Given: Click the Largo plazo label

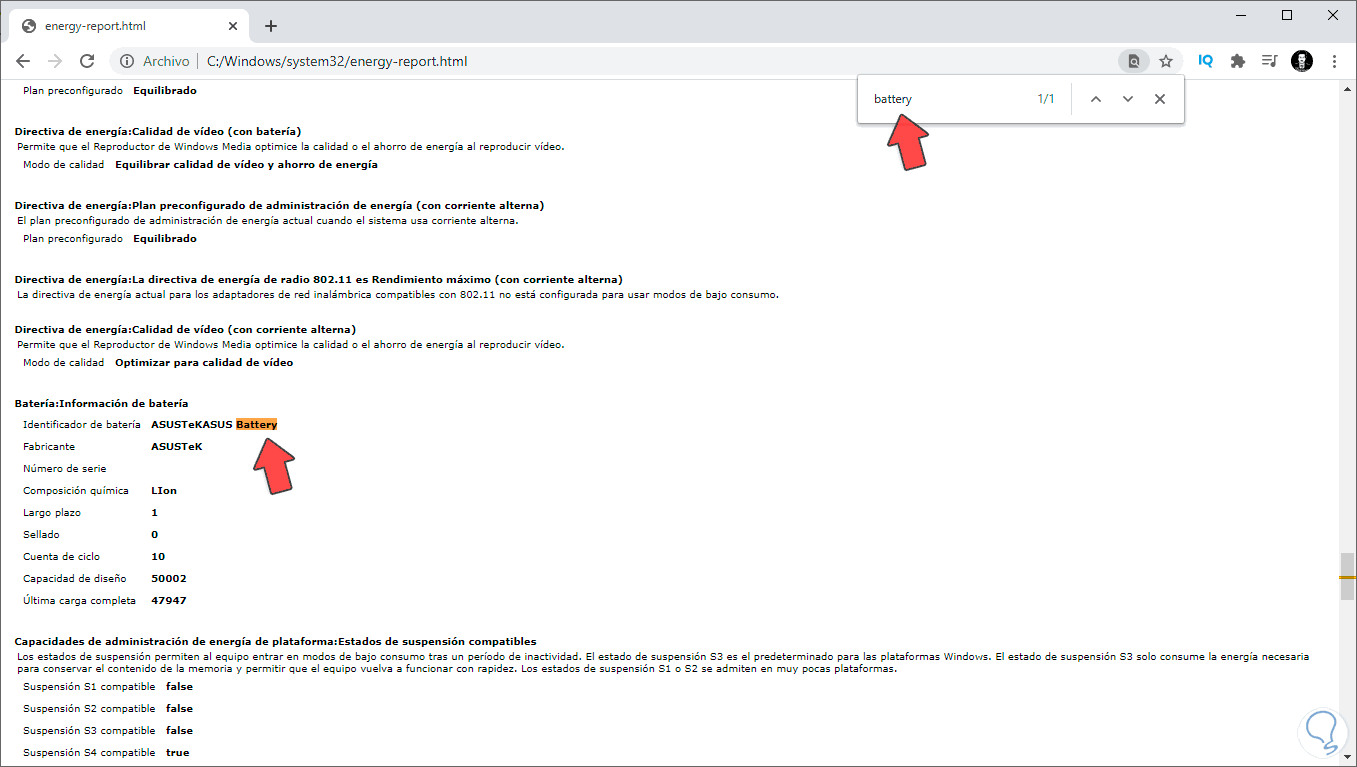Looking at the screenshot, I should (x=52, y=513).
